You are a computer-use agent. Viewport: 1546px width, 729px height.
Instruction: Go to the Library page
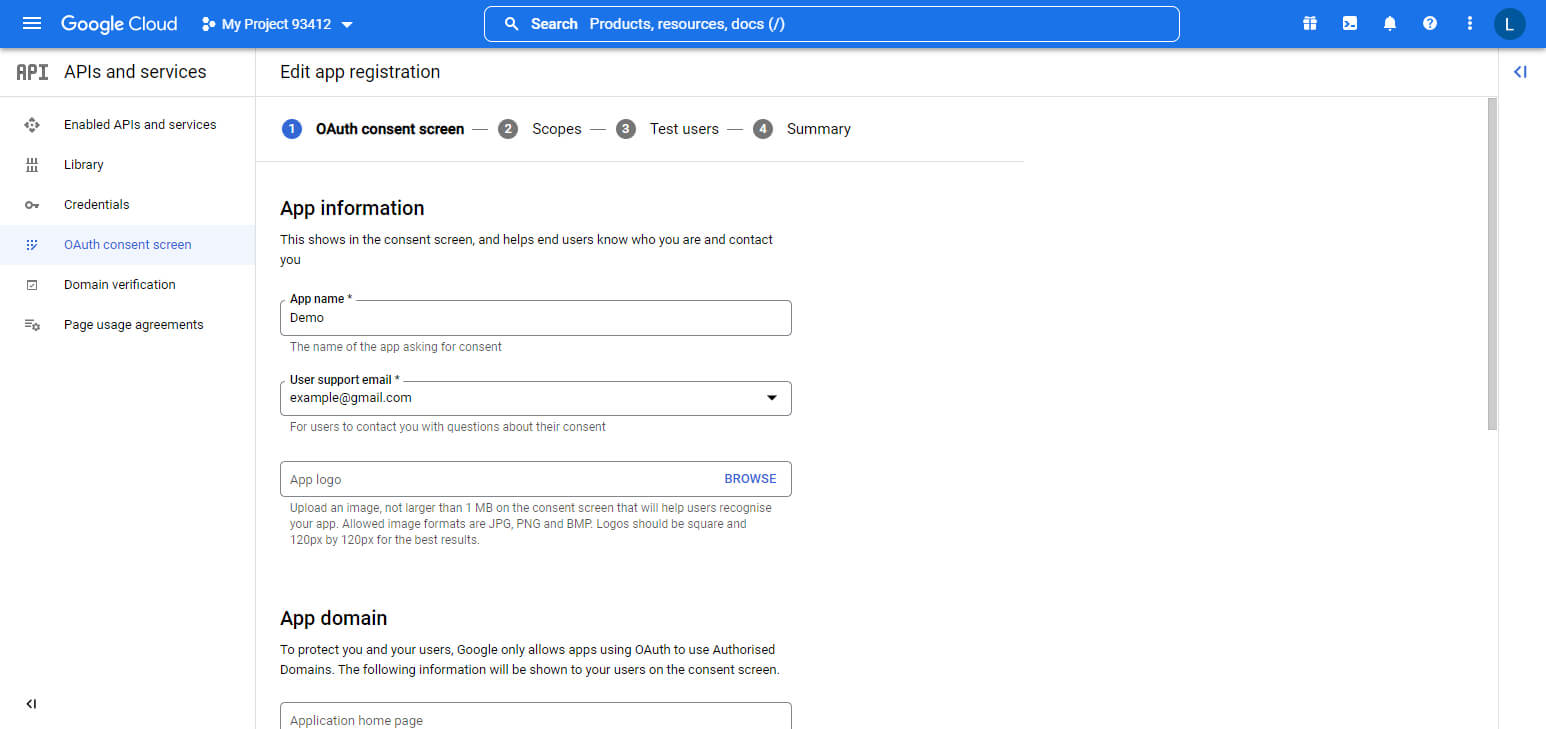pyautogui.click(x=84, y=165)
